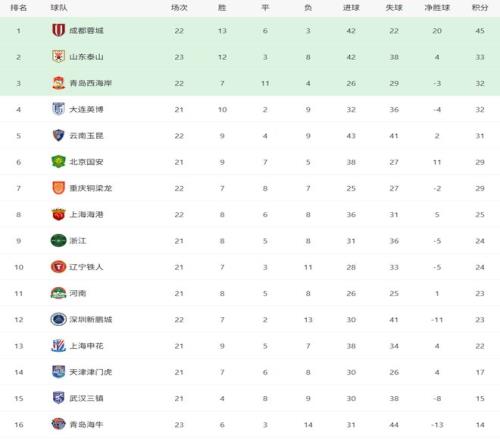Click the 山东泰山 team crest
500x440 pixels.
click(58, 57)
